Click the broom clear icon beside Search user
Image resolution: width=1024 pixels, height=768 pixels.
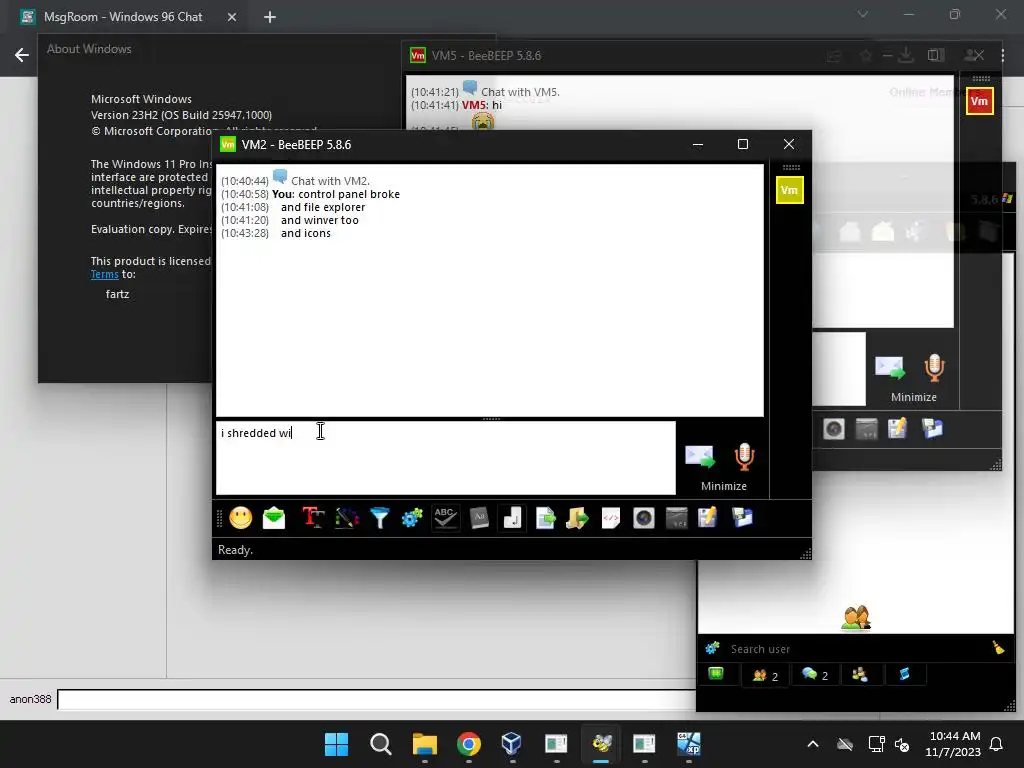click(x=998, y=648)
